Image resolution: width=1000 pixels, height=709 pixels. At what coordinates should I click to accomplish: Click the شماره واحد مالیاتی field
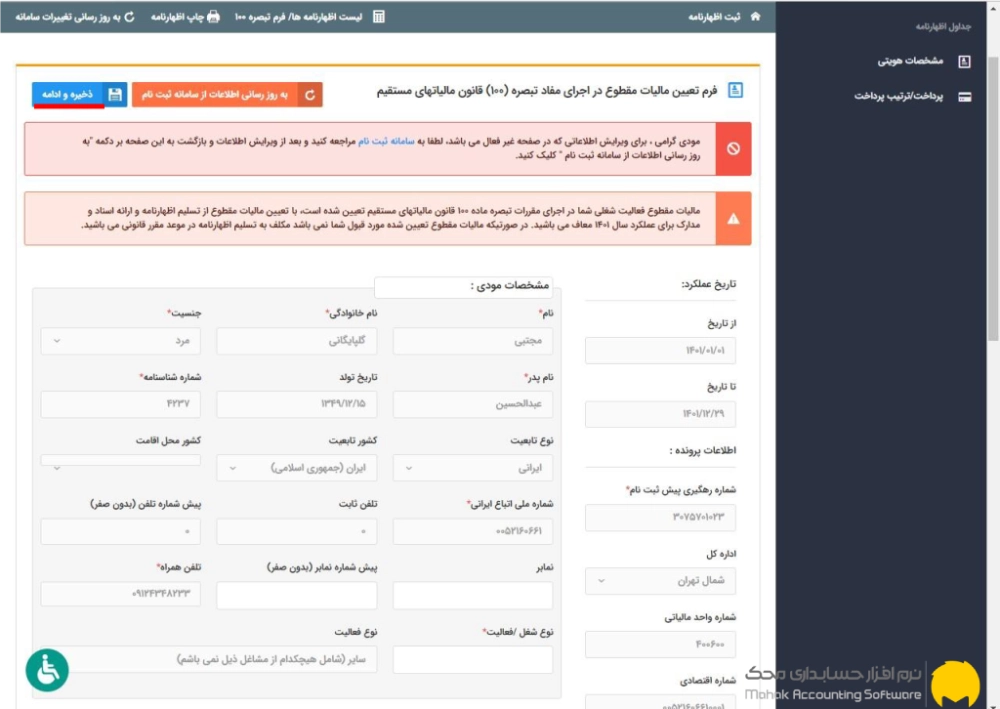660,645
